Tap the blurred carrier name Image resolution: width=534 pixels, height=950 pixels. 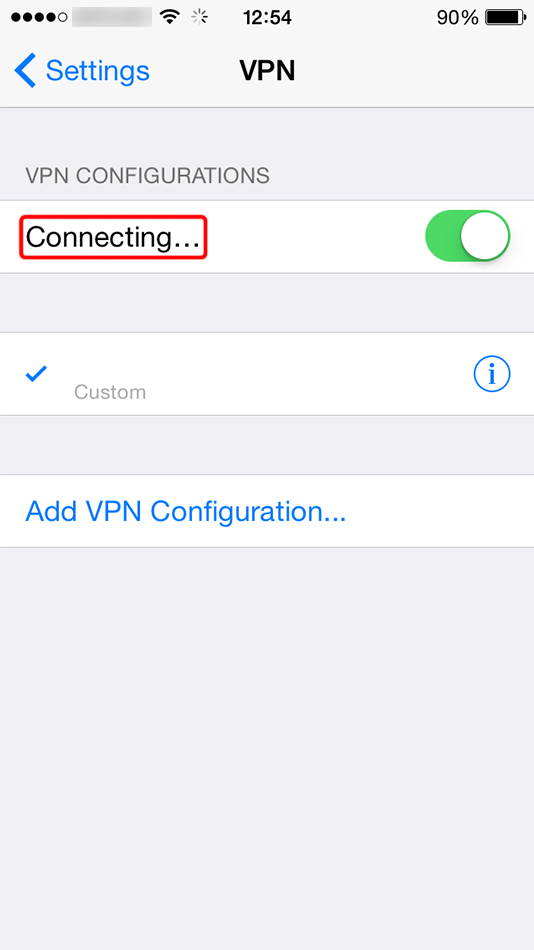[112, 17]
